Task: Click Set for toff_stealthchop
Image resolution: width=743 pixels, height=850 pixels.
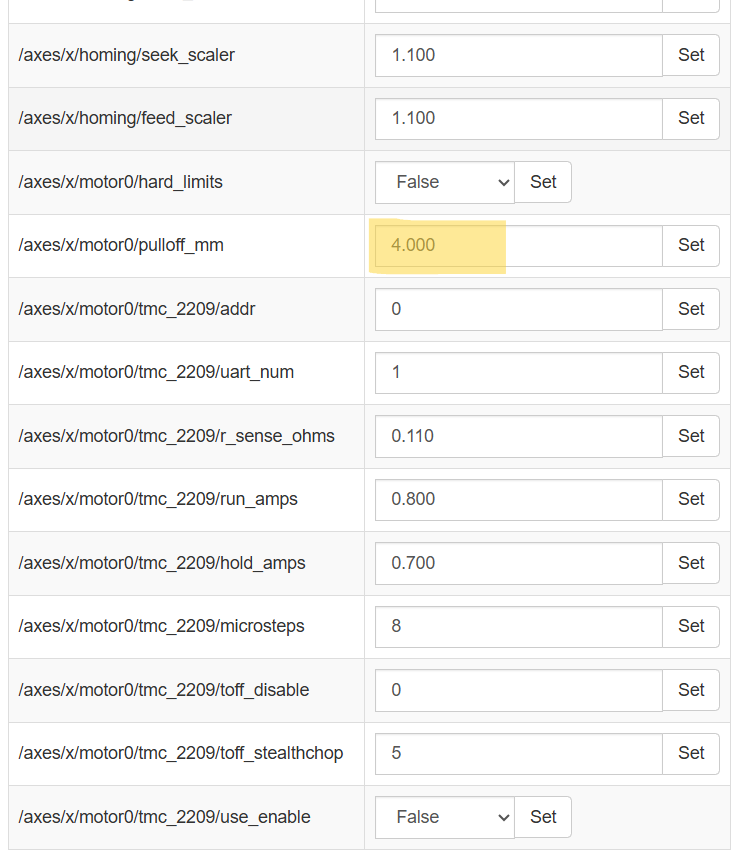Action: click(x=691, y=753)
